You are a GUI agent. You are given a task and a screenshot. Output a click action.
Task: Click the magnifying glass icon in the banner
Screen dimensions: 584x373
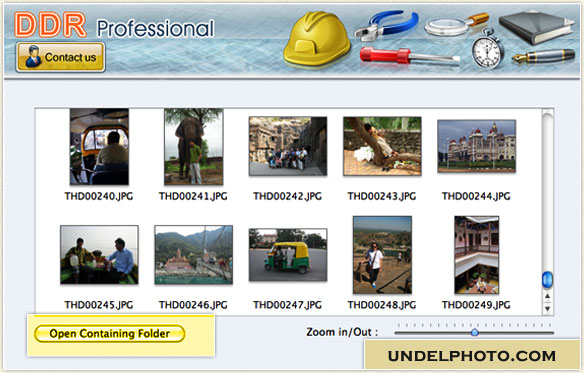pos(456,25)
